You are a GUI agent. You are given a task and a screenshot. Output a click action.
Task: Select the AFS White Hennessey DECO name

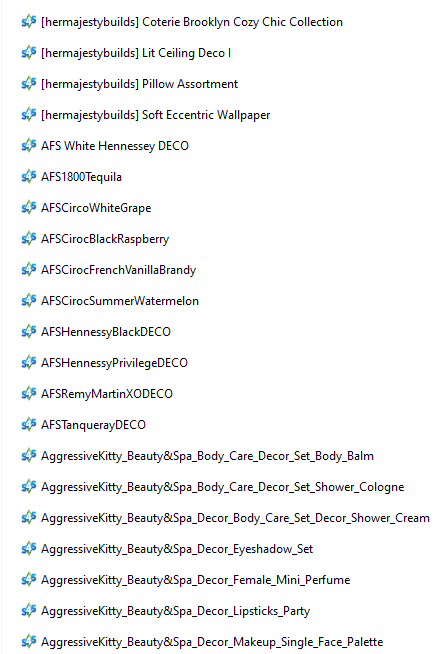(x=115, y=146)
